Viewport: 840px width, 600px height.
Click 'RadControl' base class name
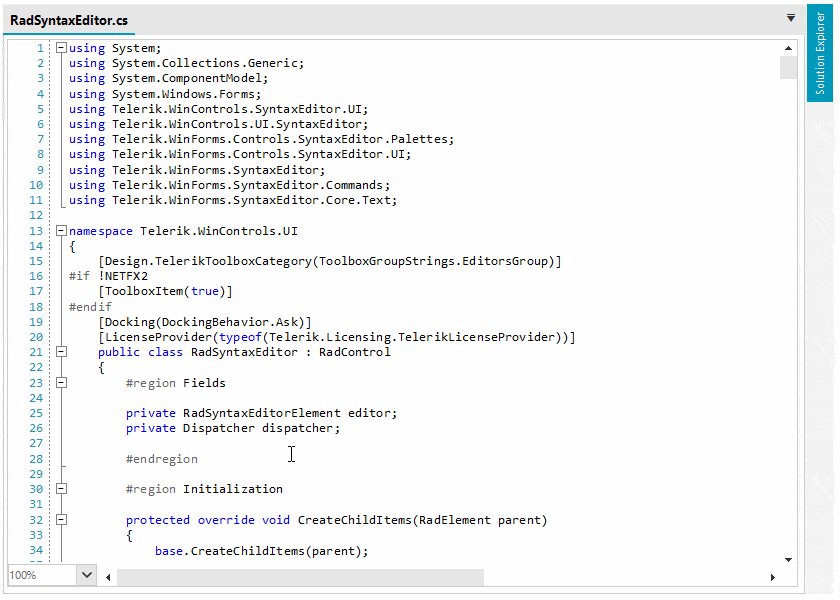pyautogui.click(x=355, y=352)
